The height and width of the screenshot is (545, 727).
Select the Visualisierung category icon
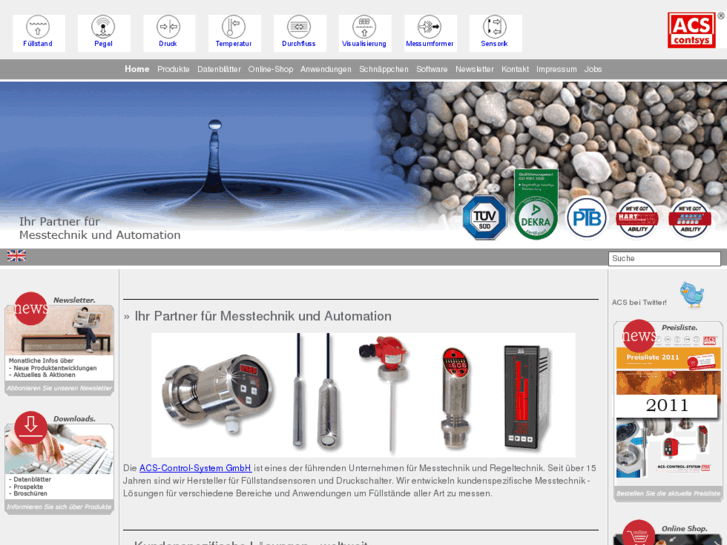tap(364, 33)
